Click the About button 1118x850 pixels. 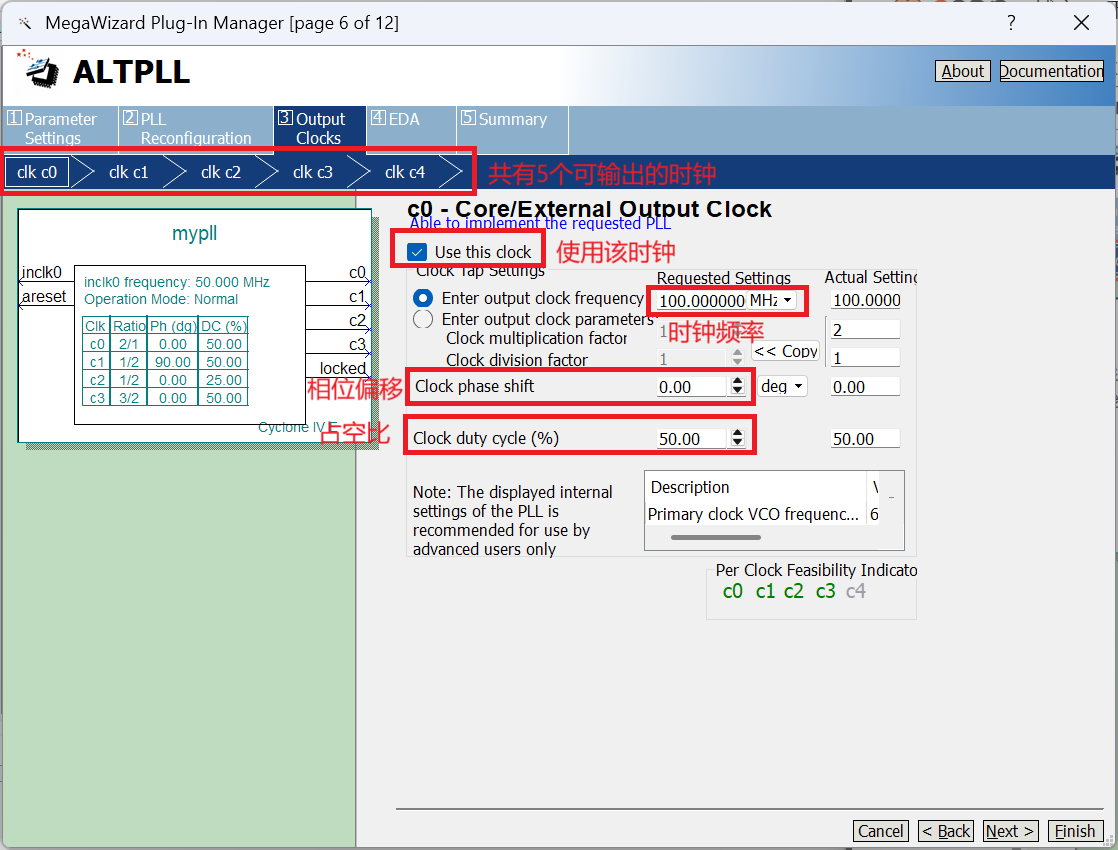[963, 71]
